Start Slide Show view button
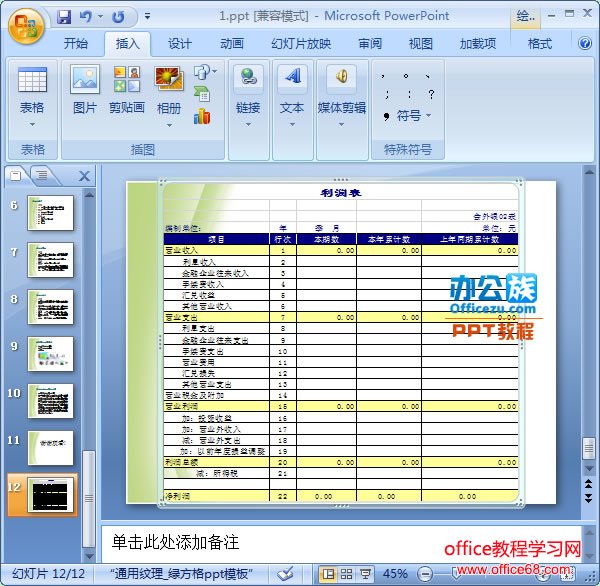Image resolution: width=600 pixels, height=586 pixels. [365, 574]
